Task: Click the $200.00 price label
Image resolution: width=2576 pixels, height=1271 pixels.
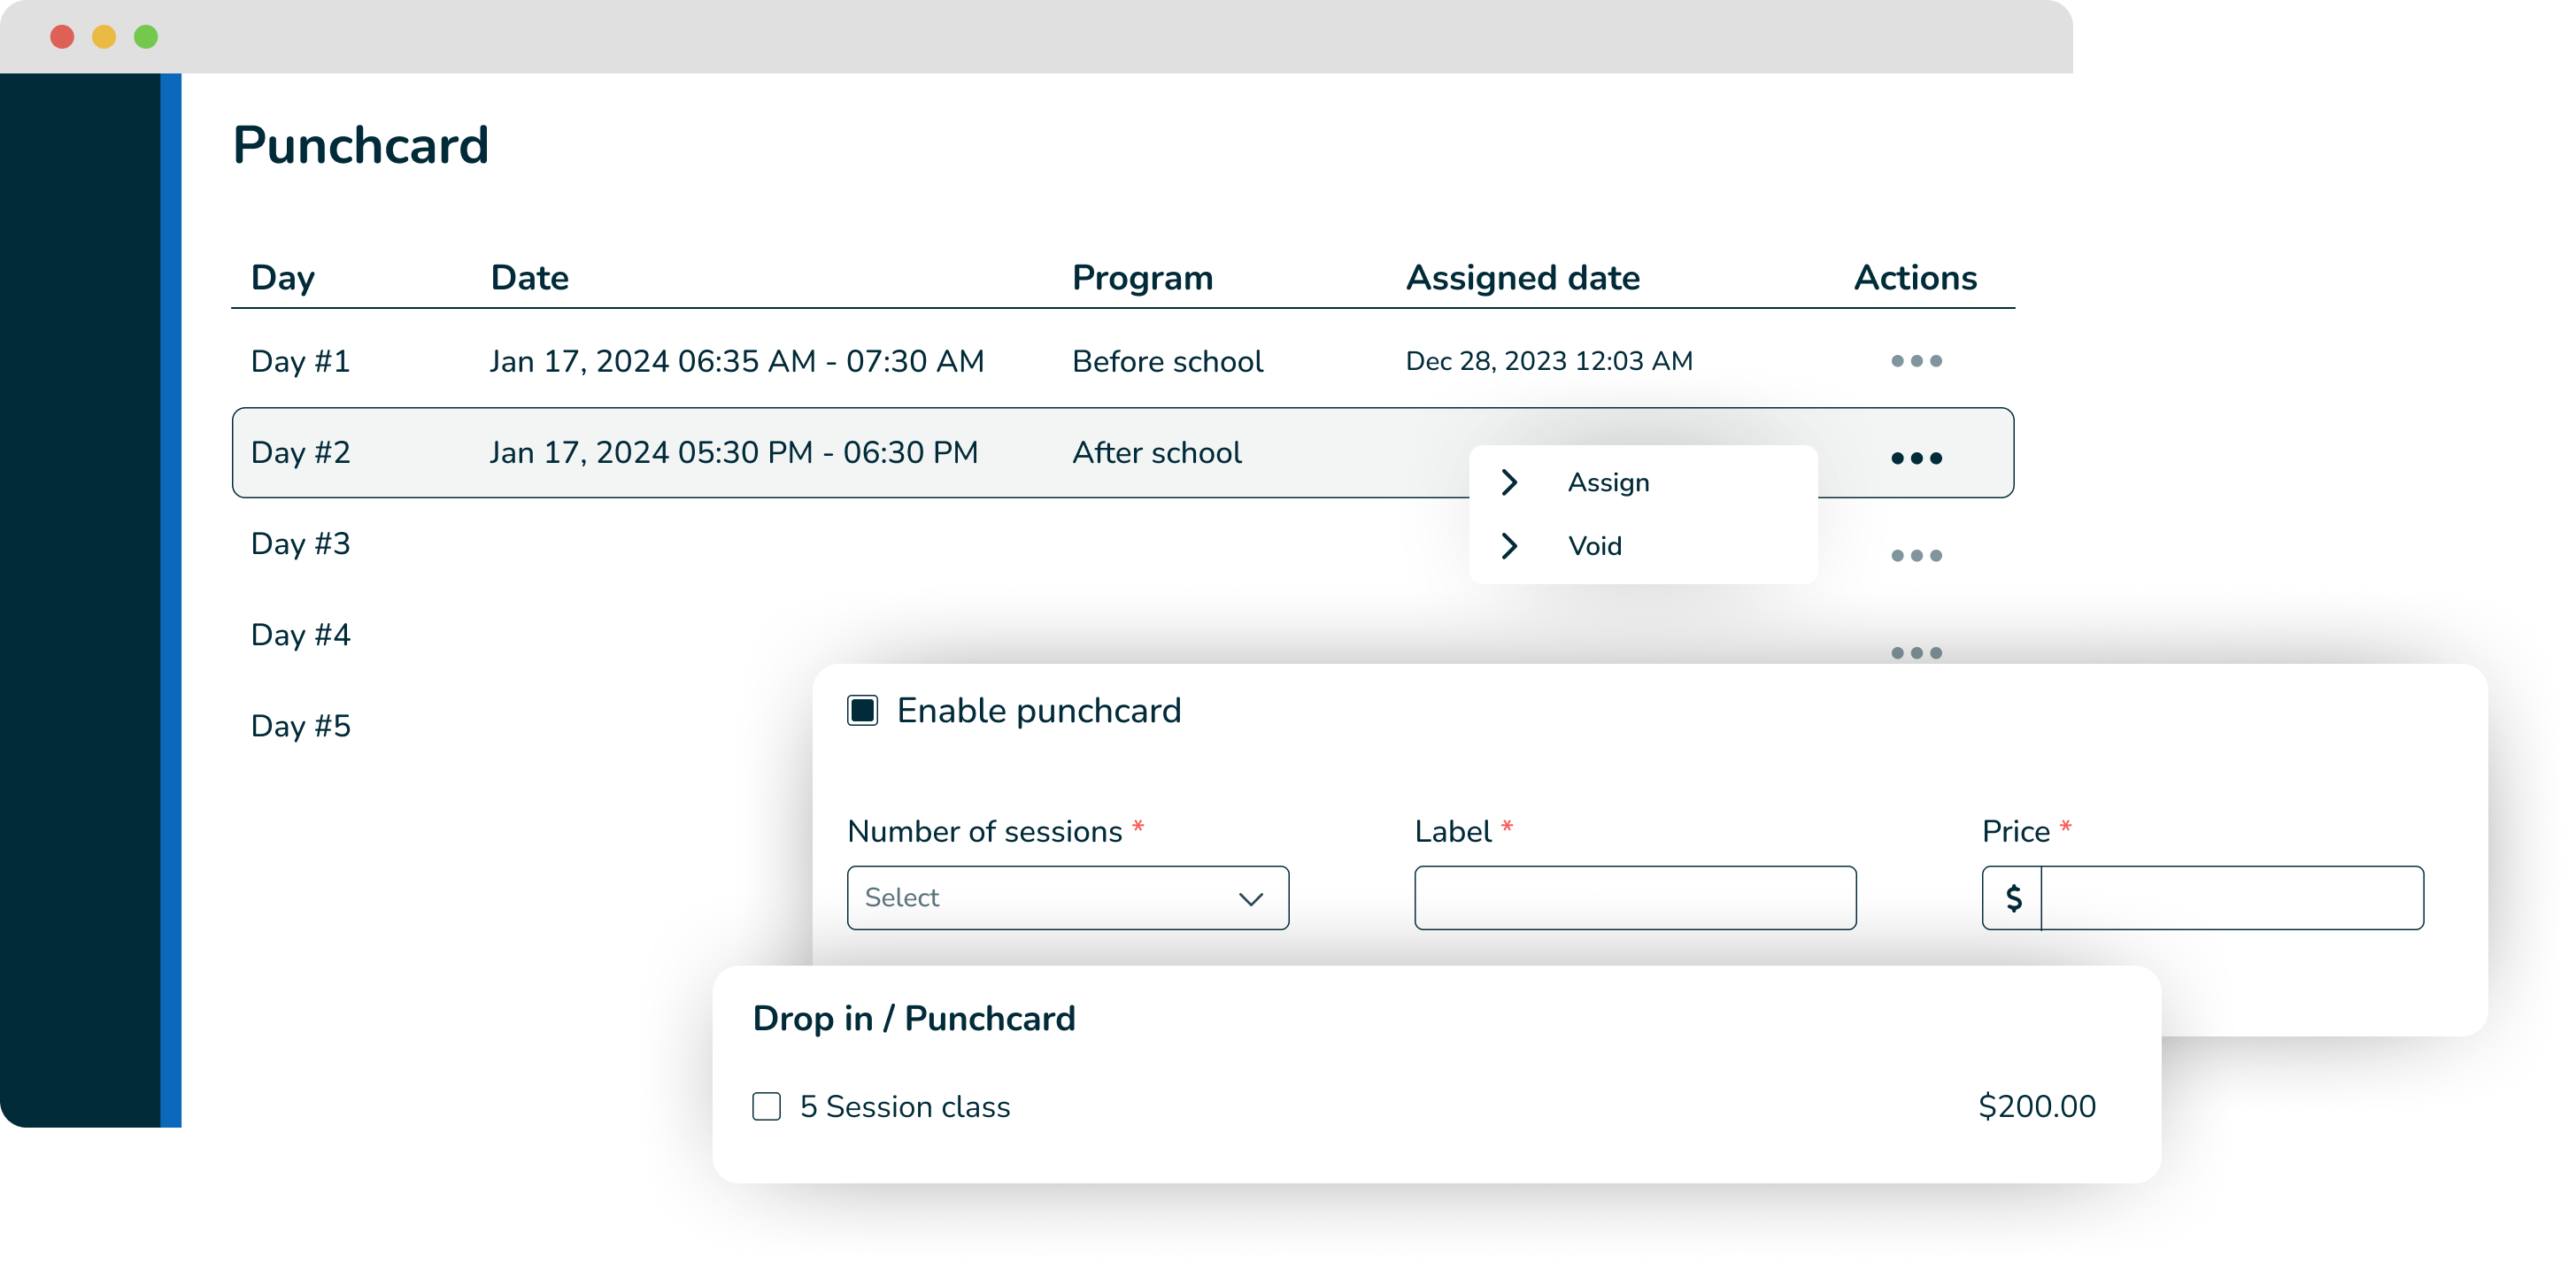Action: [2036, 1107]
